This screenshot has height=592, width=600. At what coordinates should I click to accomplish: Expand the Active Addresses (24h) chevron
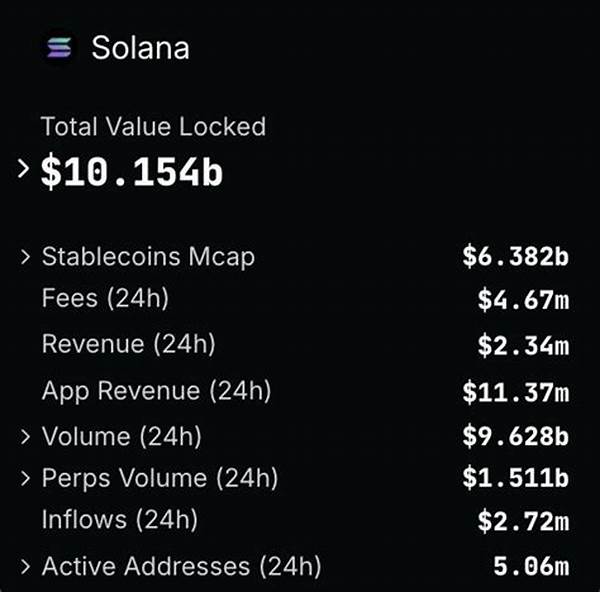pos(25,567)
